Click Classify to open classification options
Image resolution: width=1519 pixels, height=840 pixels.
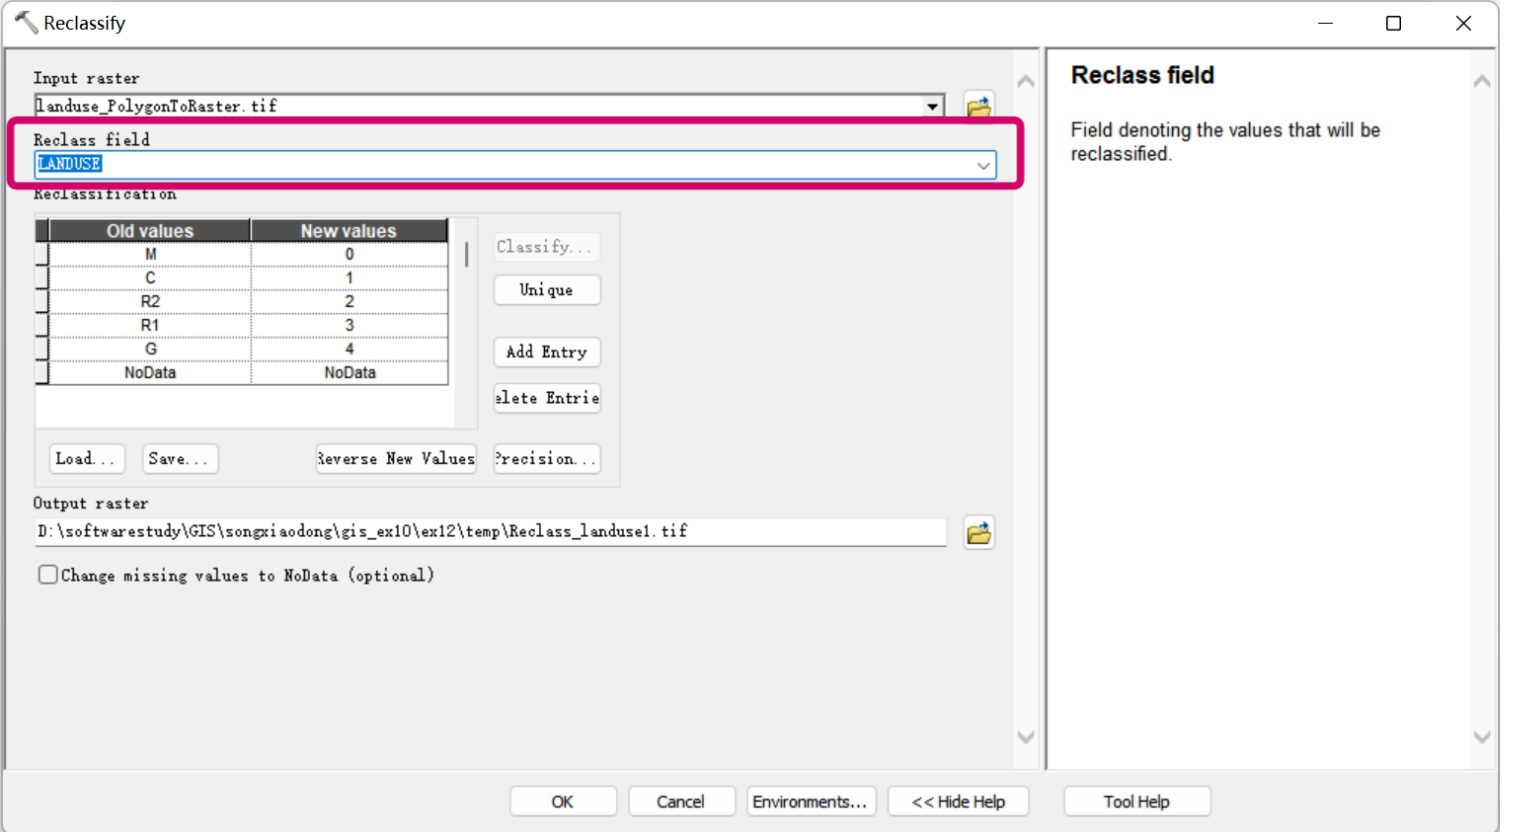pyautogui.click(x=545, y=246)
